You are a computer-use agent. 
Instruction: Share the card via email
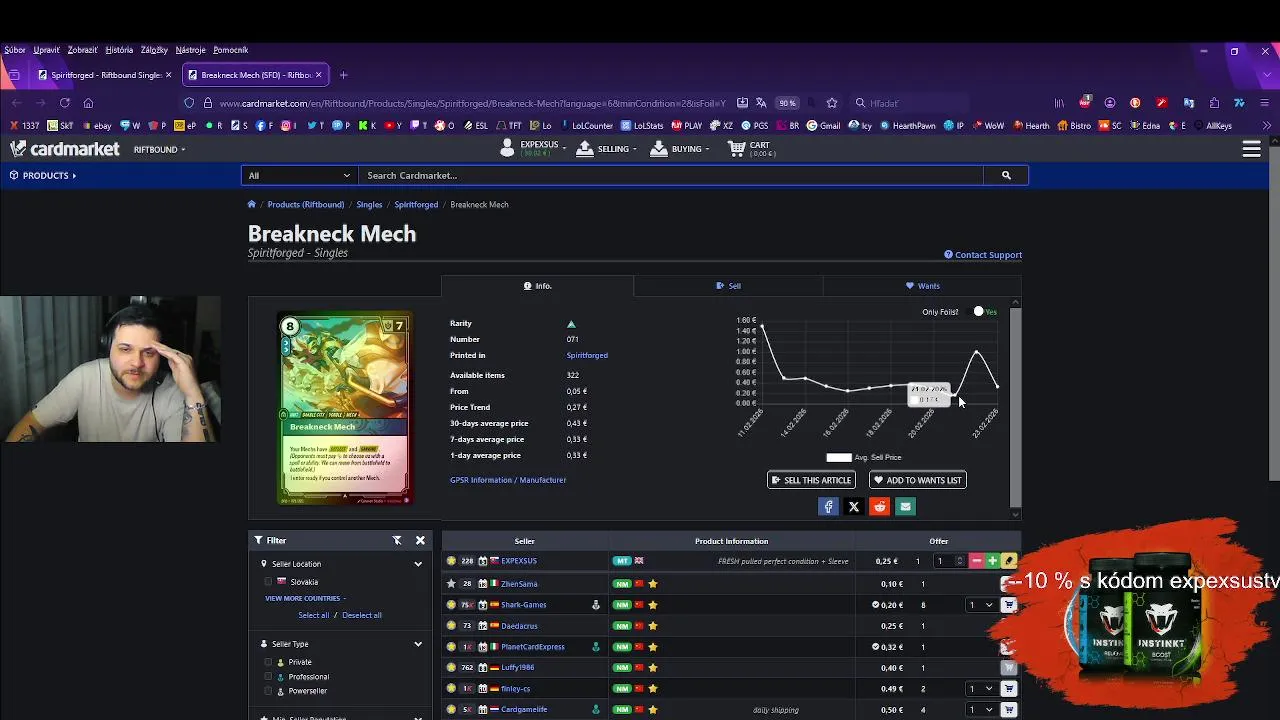tap(906, 507)
